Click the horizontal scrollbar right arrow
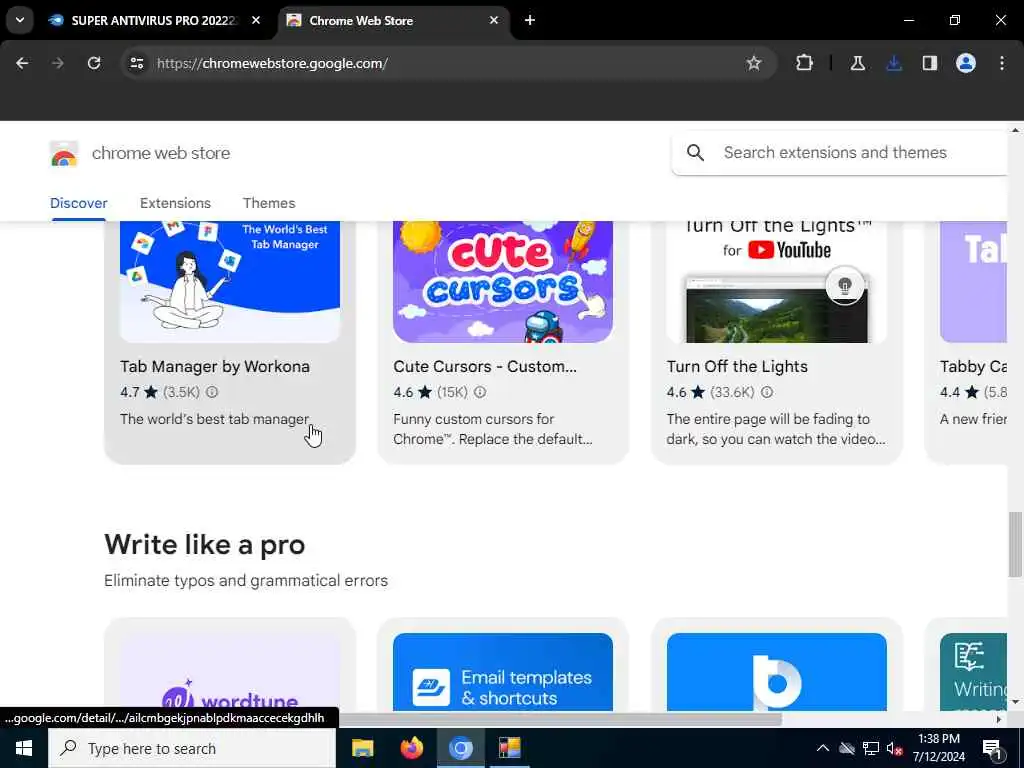 pyautogui.click(x=998, y=719)
